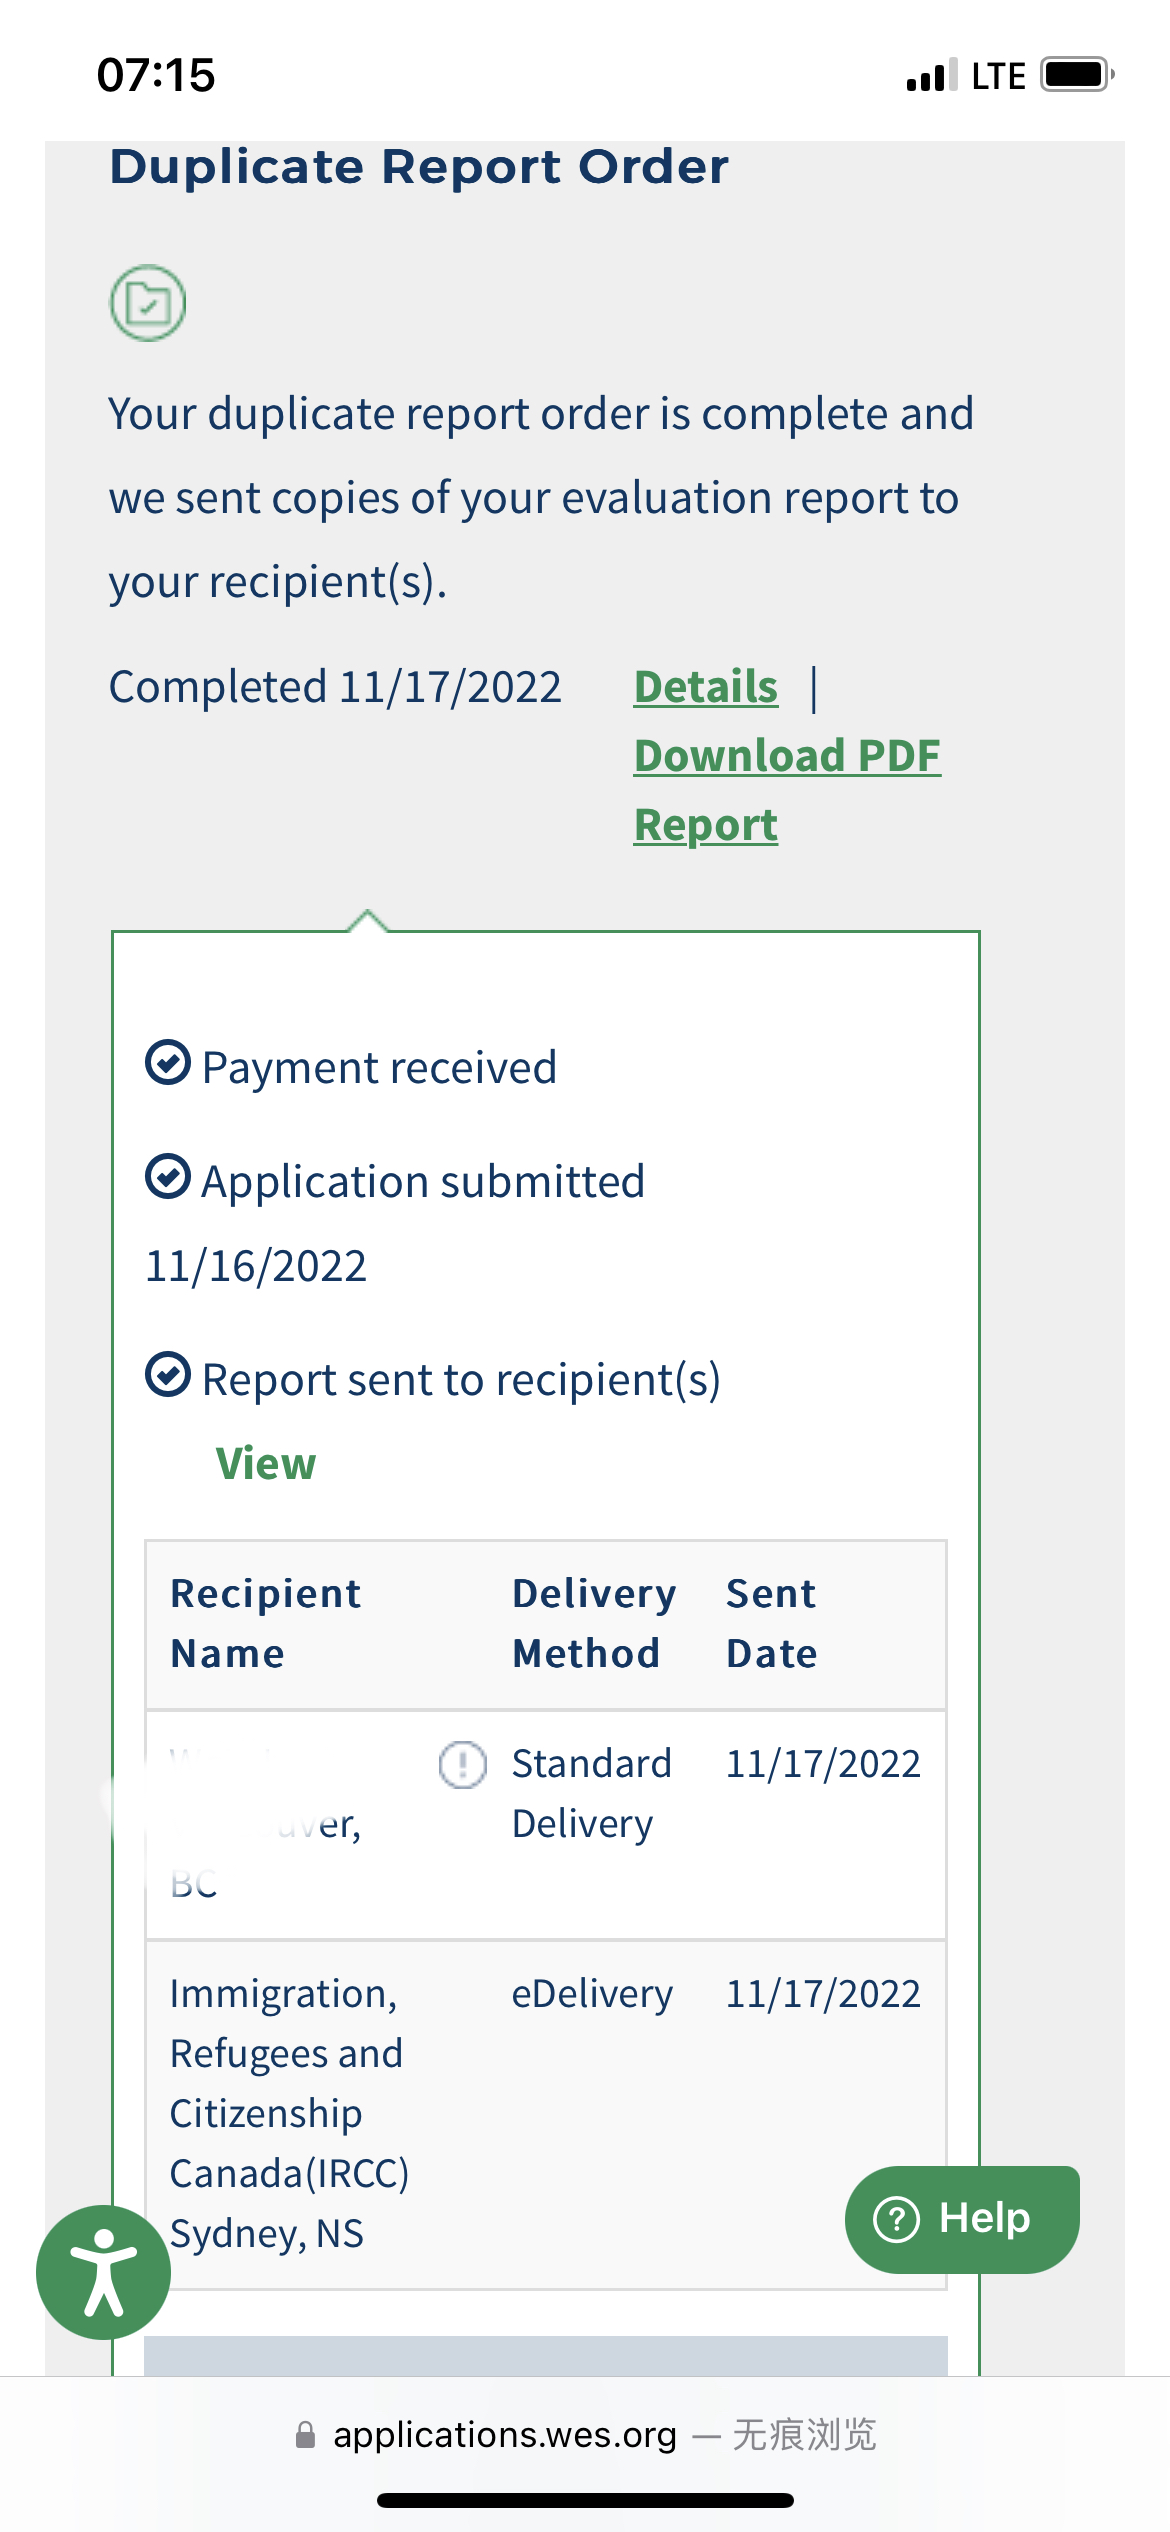
Task: Open the accessibility options button
Action: pyautogui.click(x=103, y=2272)
